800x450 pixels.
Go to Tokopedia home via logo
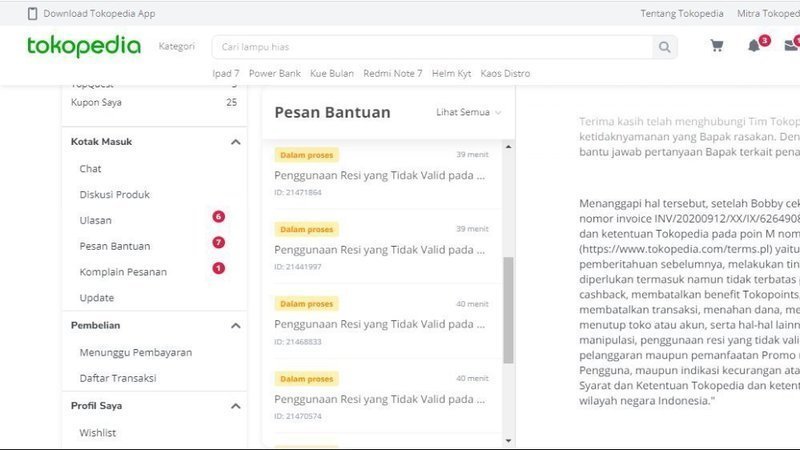[84, 46]
